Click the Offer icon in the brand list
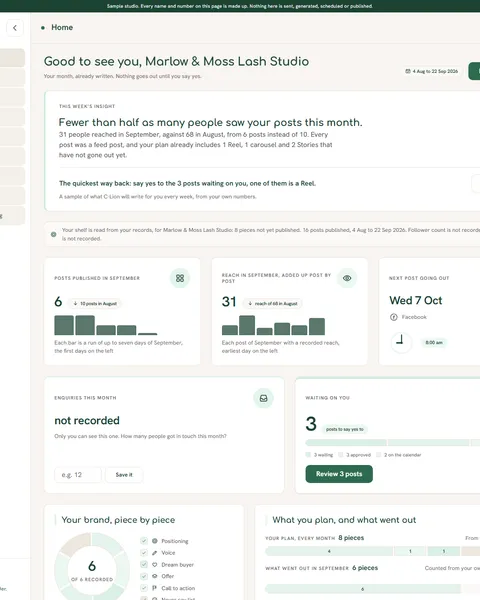The height and width of the screenshot is (600, 480). click(x=155, y=576)
